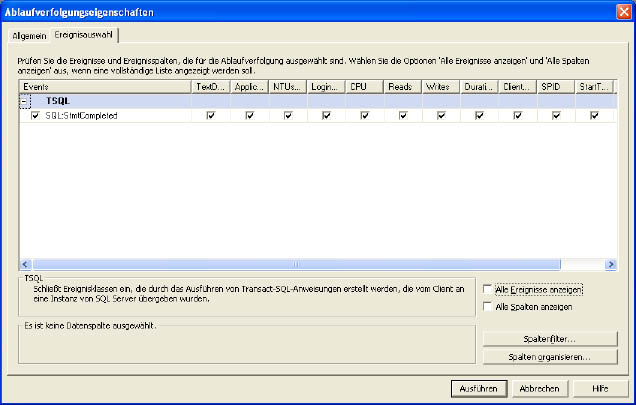Enable 'Alle Ereignisse anzeigen' checkbox
This screenshot has height=405, width=636.
(488, 289)
